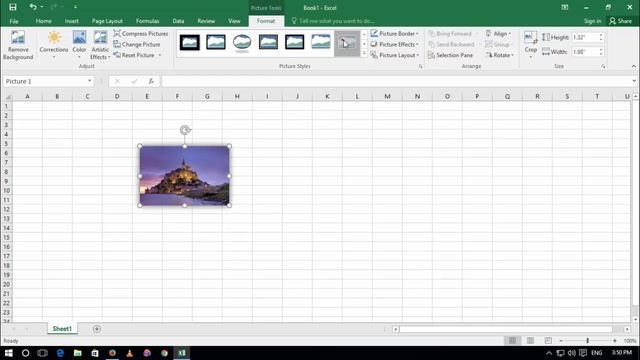Switch to the Home tab
Image resolution: width=640 pixels, height=360 pixels.
pyautogui.click(x=43, y=21)
